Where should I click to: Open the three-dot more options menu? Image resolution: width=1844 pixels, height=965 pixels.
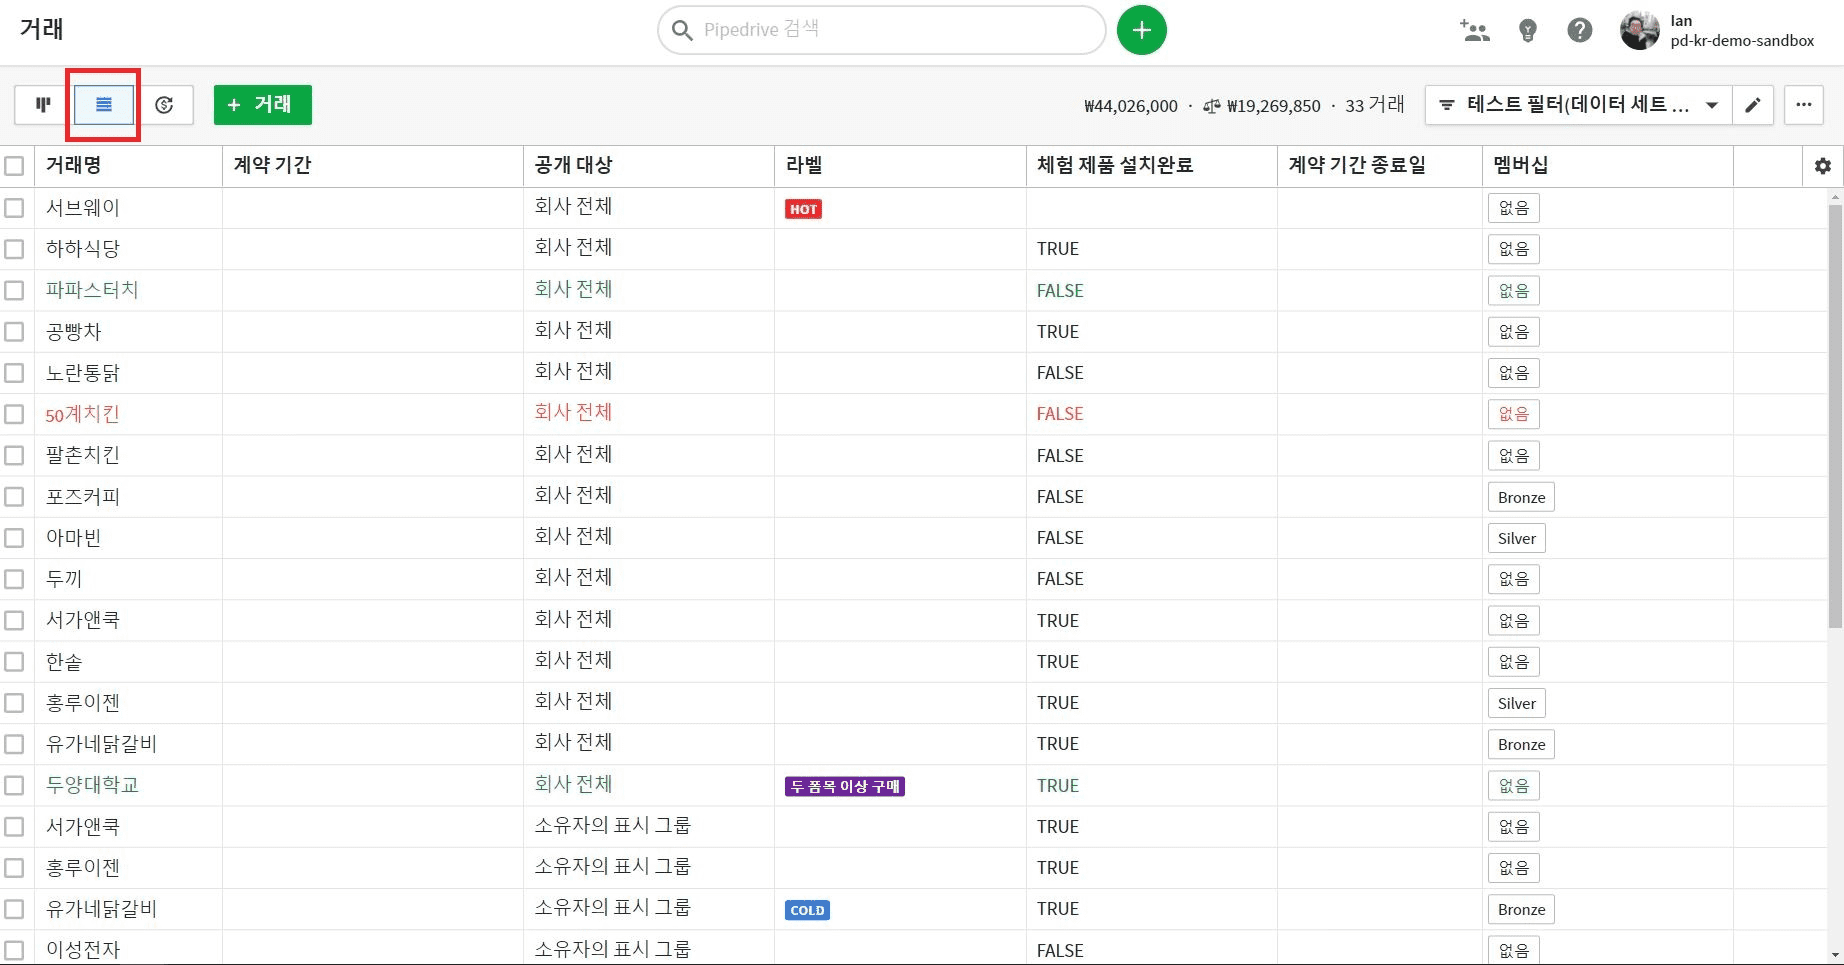[1803, 104]
